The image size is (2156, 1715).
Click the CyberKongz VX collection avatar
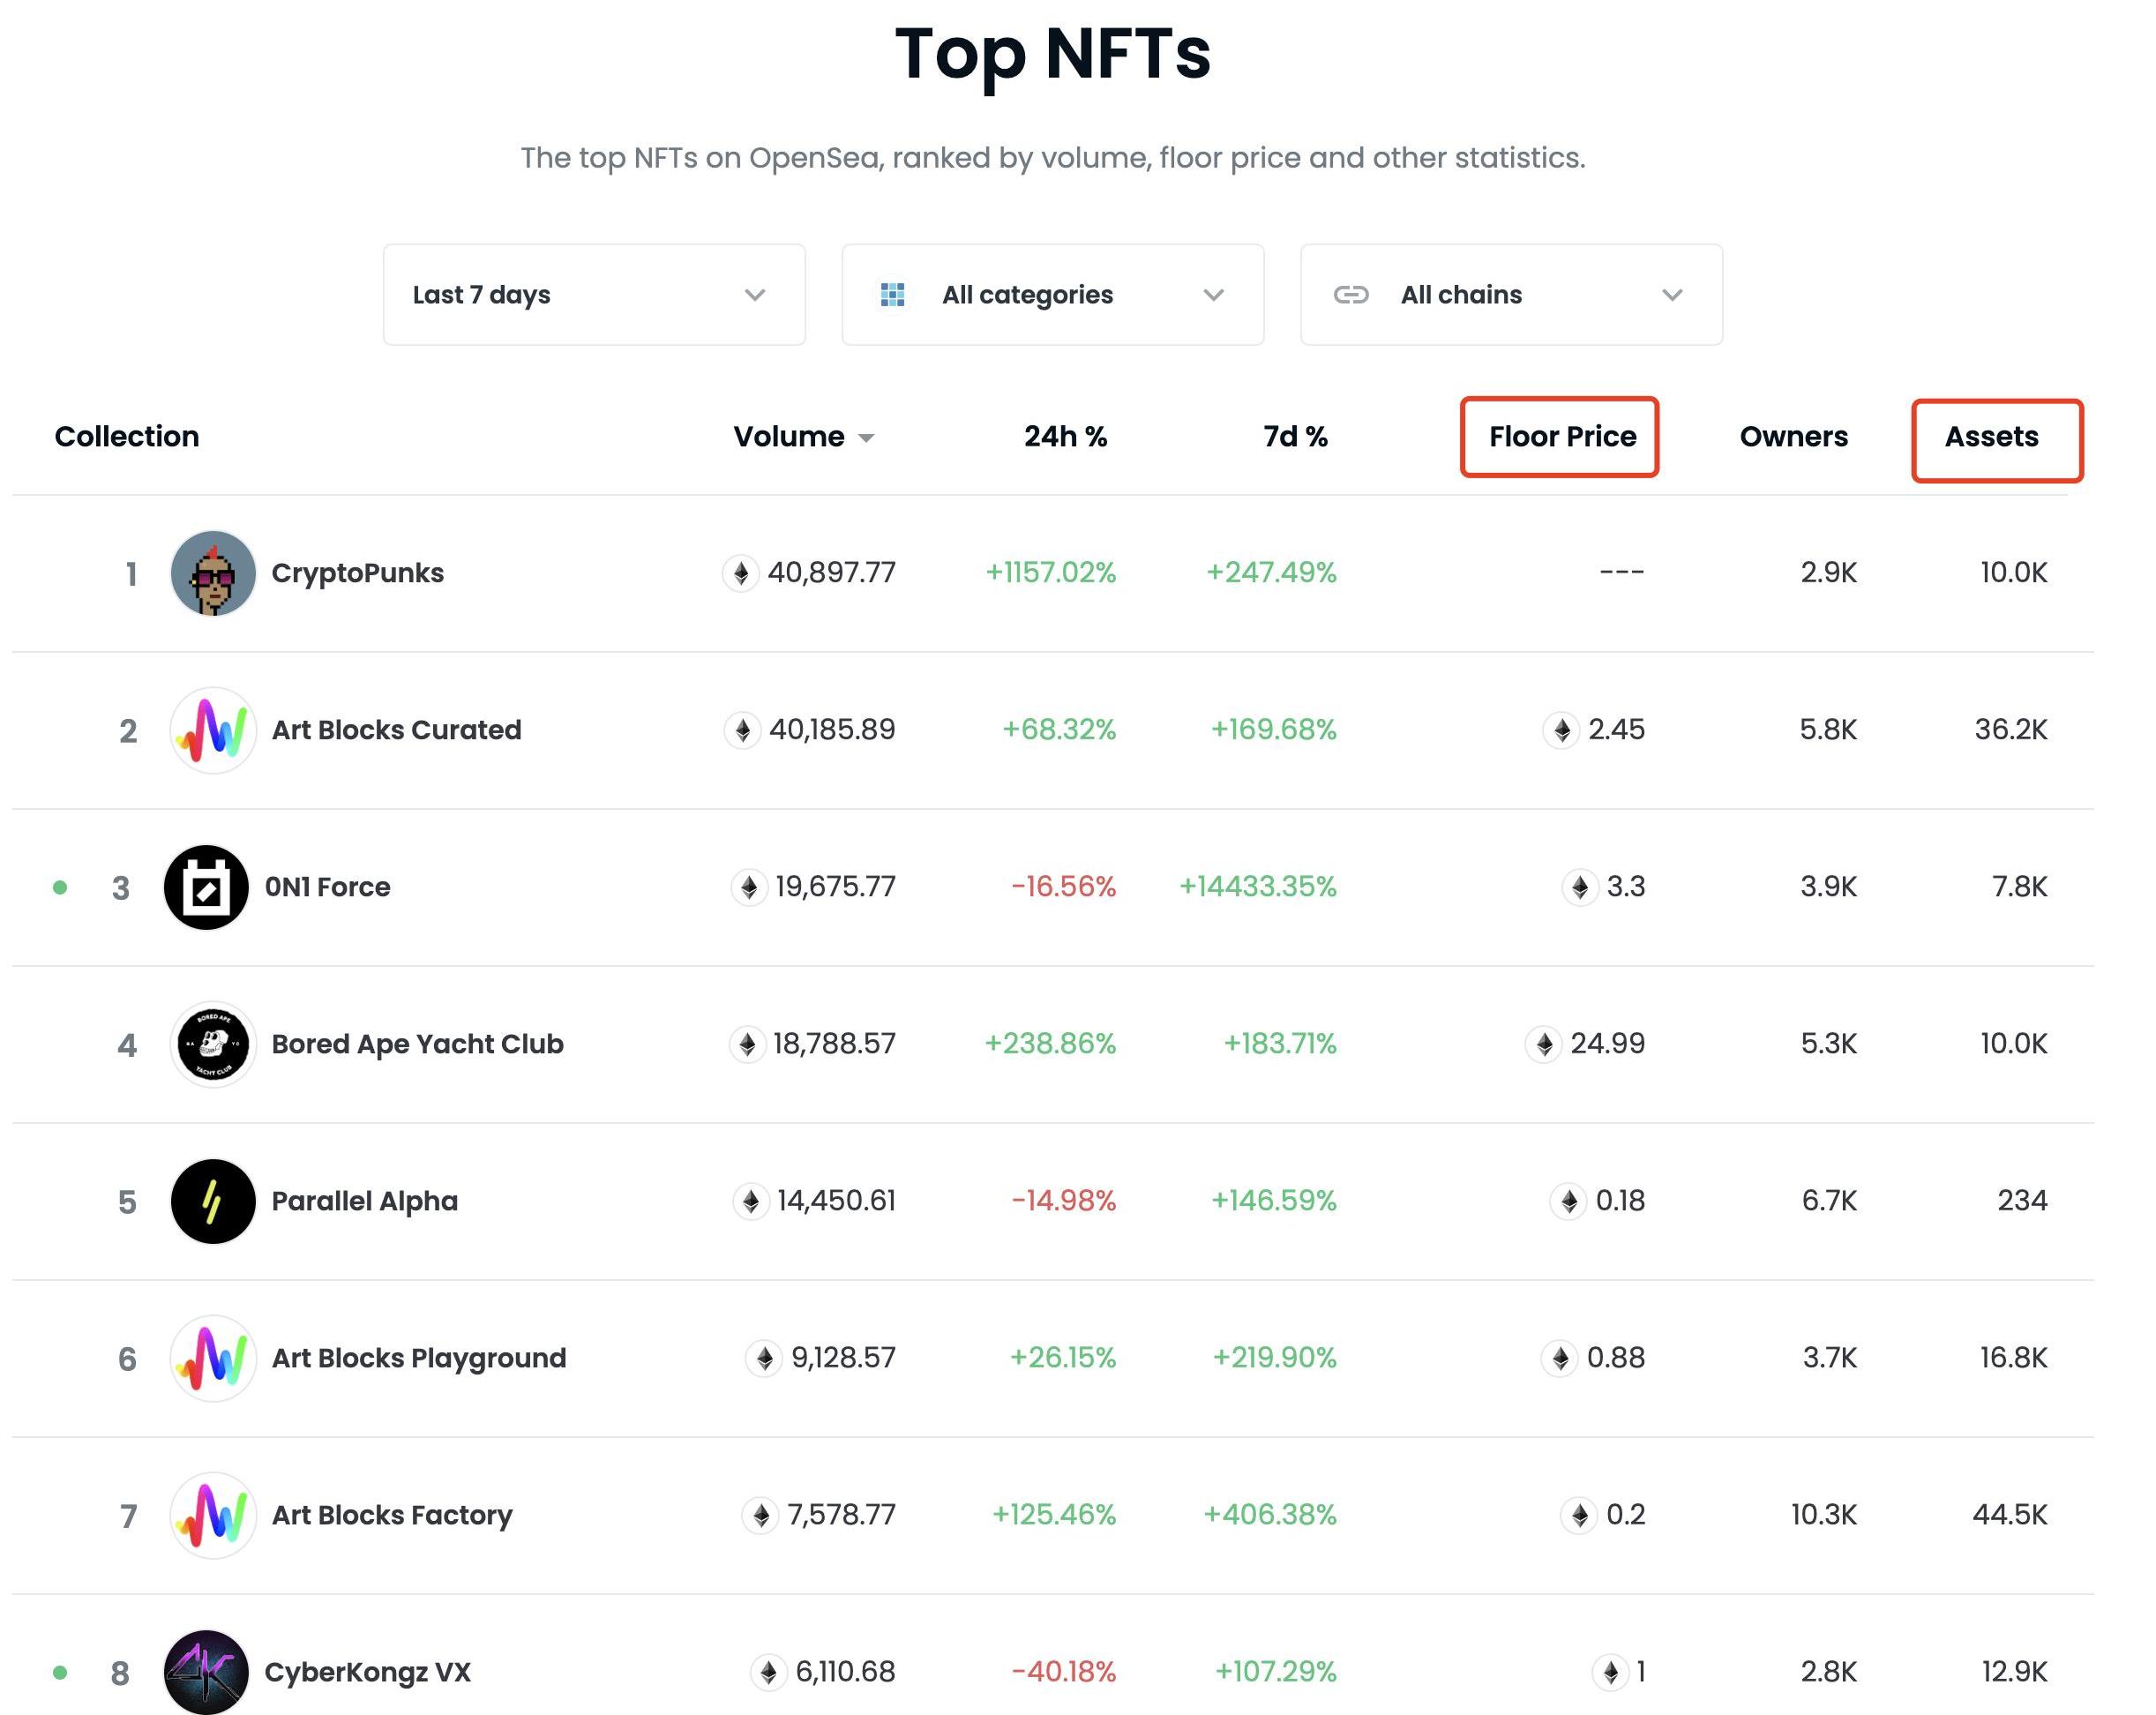pos(206,1671)
